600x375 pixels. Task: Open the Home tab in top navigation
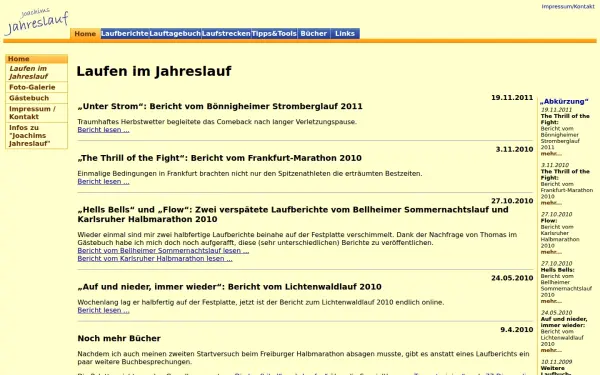[x=85, y=34]
